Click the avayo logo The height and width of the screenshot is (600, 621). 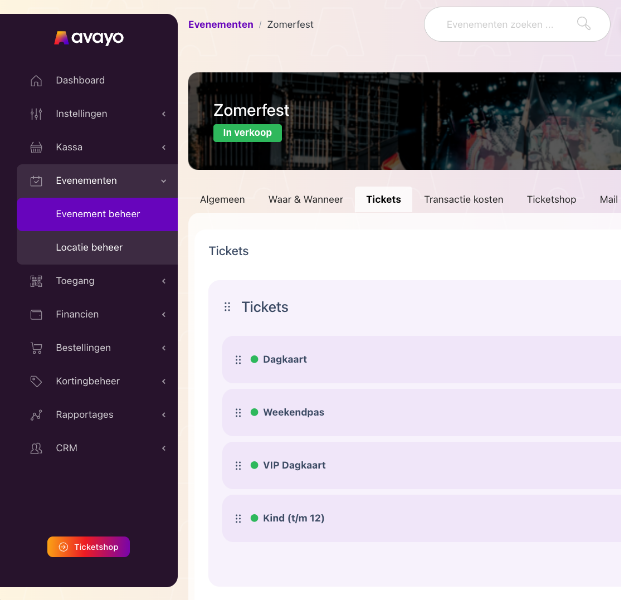click(89, 38)
